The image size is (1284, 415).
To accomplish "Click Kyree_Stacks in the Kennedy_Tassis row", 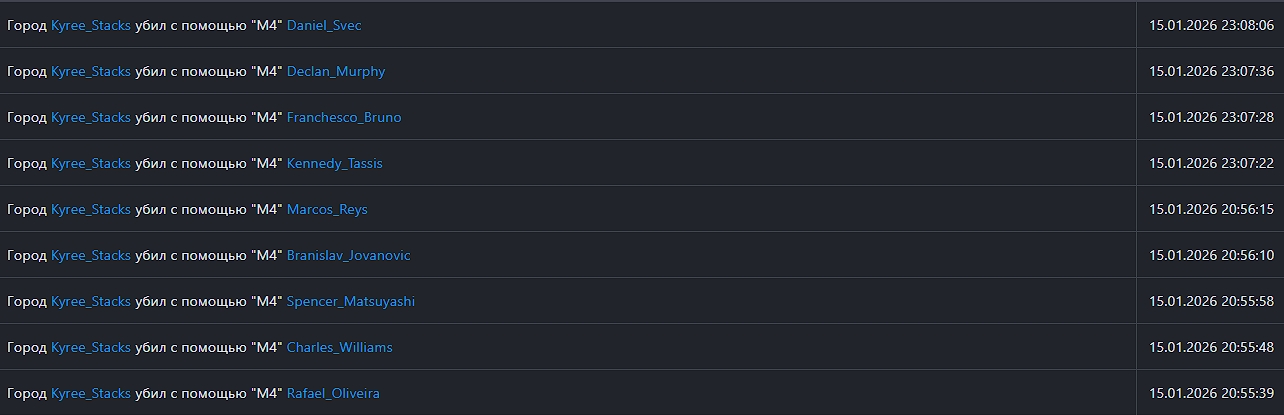I will [x=91, y=164].
